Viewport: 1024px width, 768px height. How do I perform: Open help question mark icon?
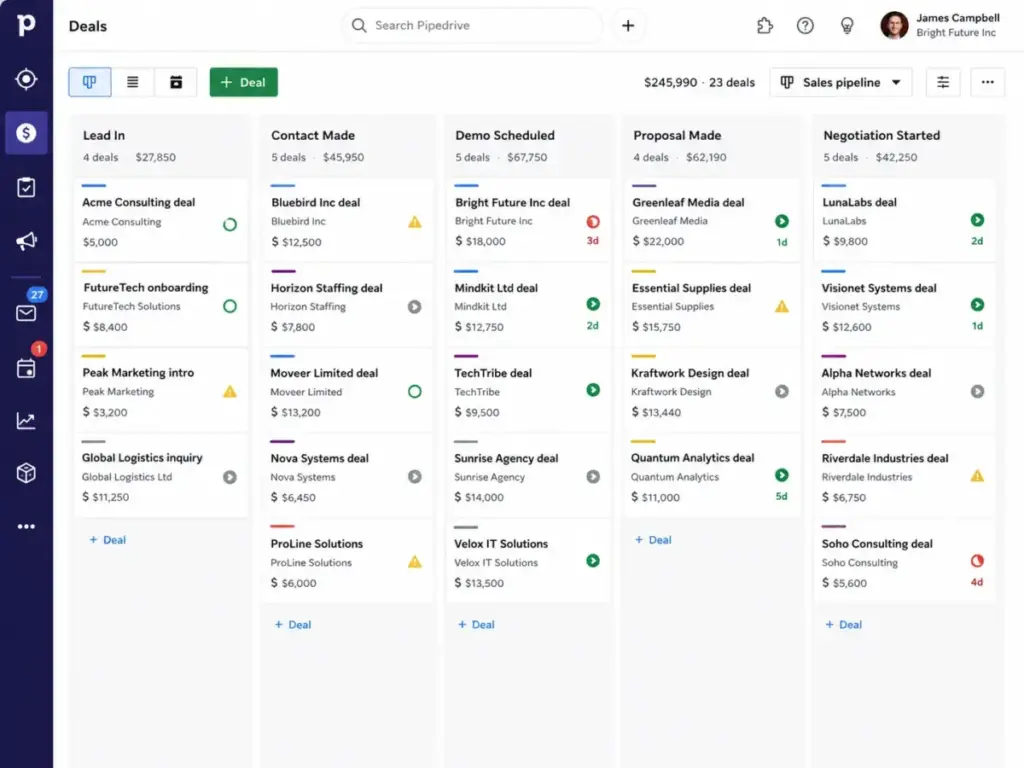point(805,25)
